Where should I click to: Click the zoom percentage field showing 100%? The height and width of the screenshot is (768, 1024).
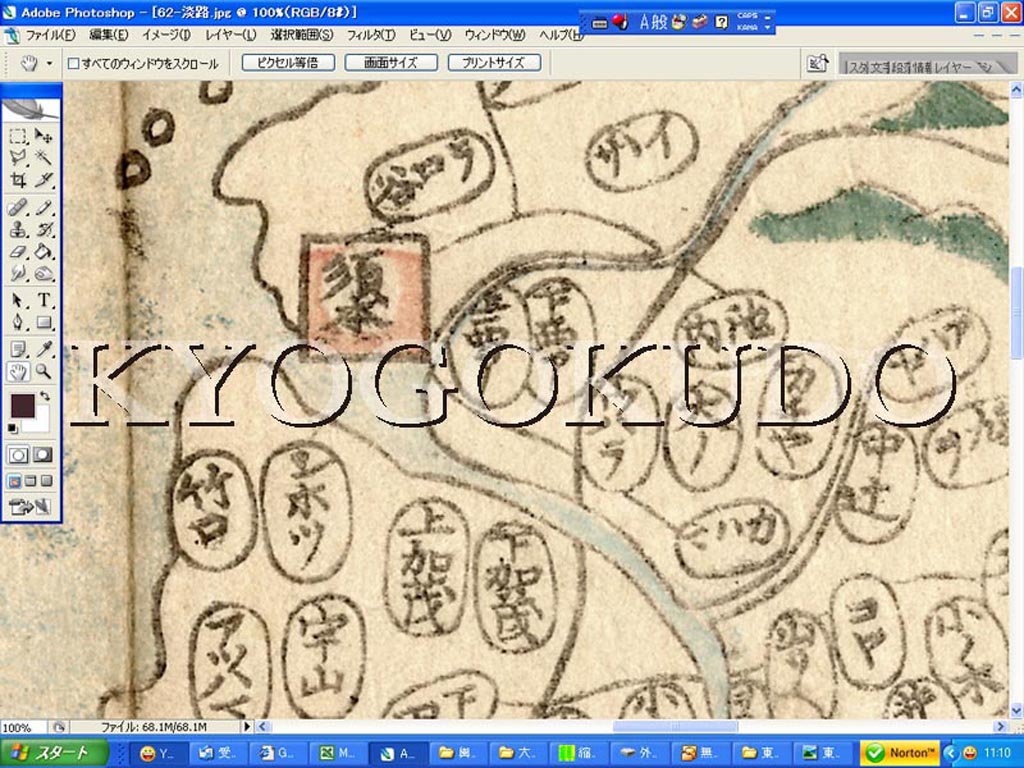pyautogui.click(x=23, y=727)
